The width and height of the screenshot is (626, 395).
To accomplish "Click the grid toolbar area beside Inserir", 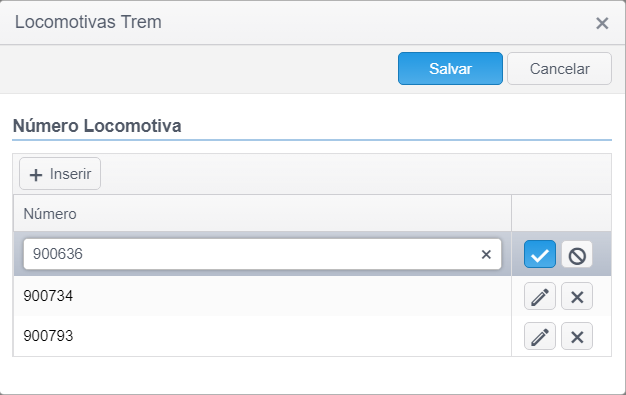I will (355, 174).
